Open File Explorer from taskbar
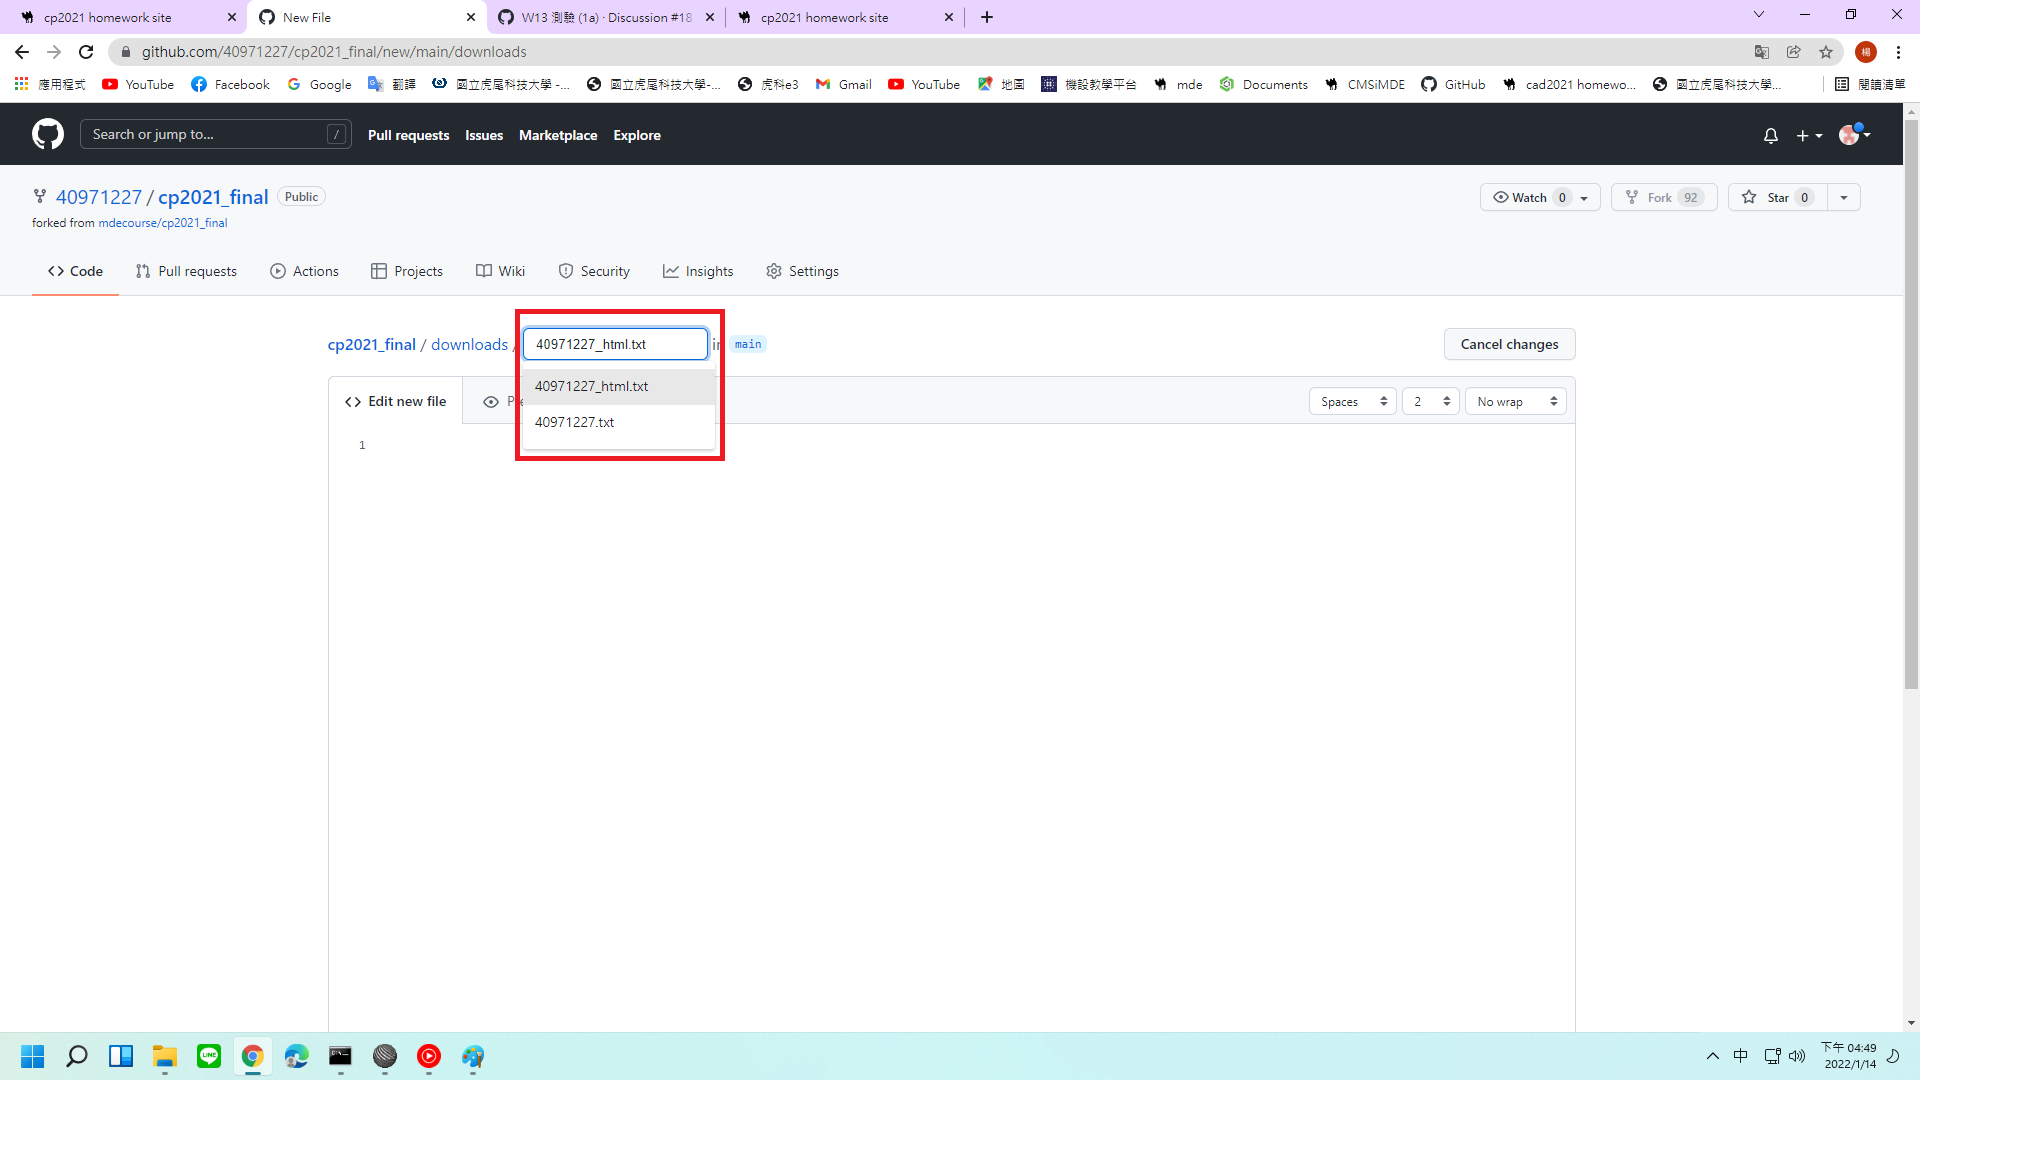The height and width of the screenshot is (1156, 2038). point(165,1056)
